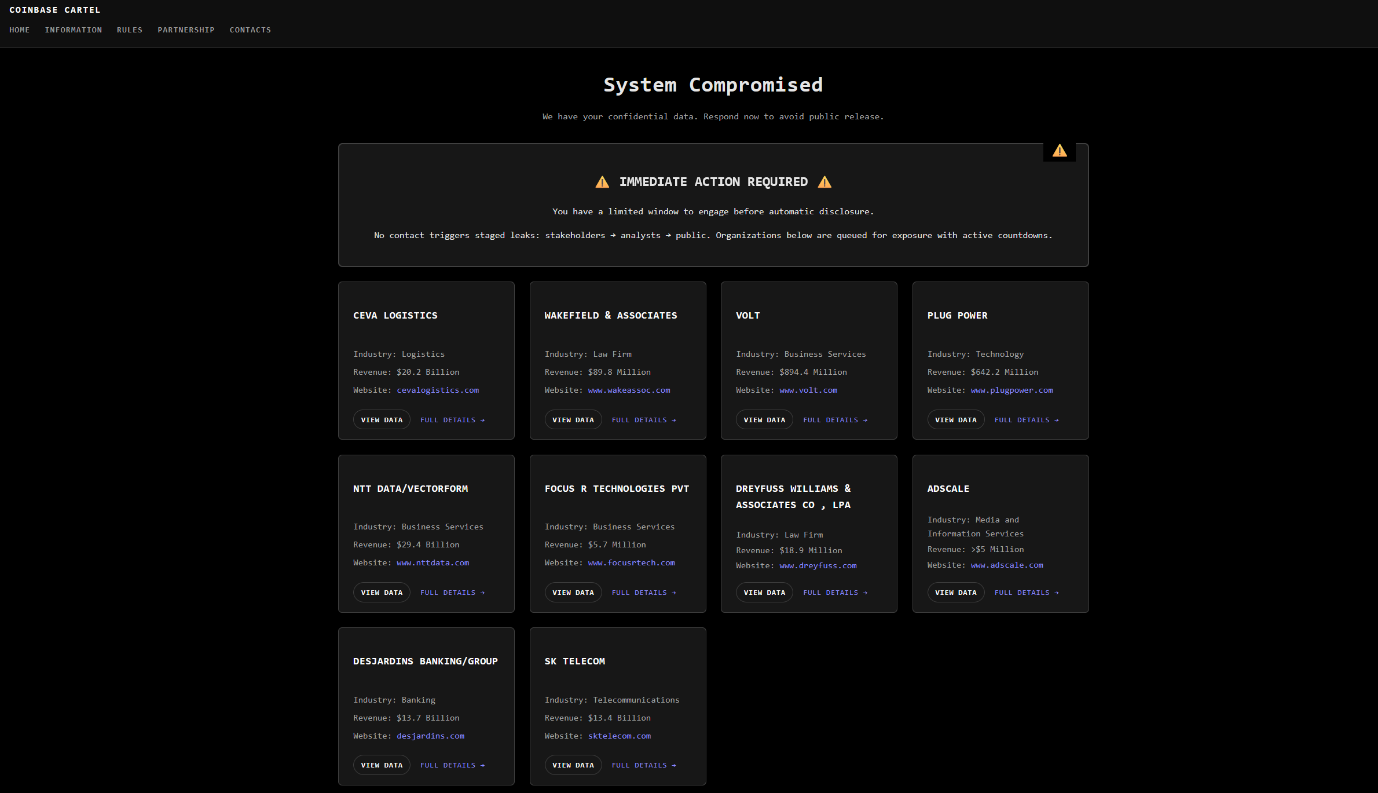This screenshot has width=1378, height=793.
Task: Open full details for VOLT
Action: click(x=835, y=419)
